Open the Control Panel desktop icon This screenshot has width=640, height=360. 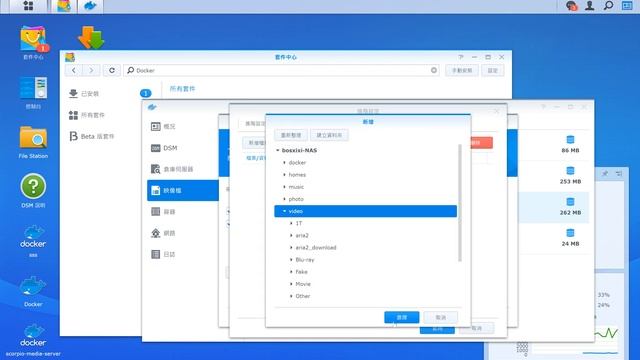(x=33, y=93)
